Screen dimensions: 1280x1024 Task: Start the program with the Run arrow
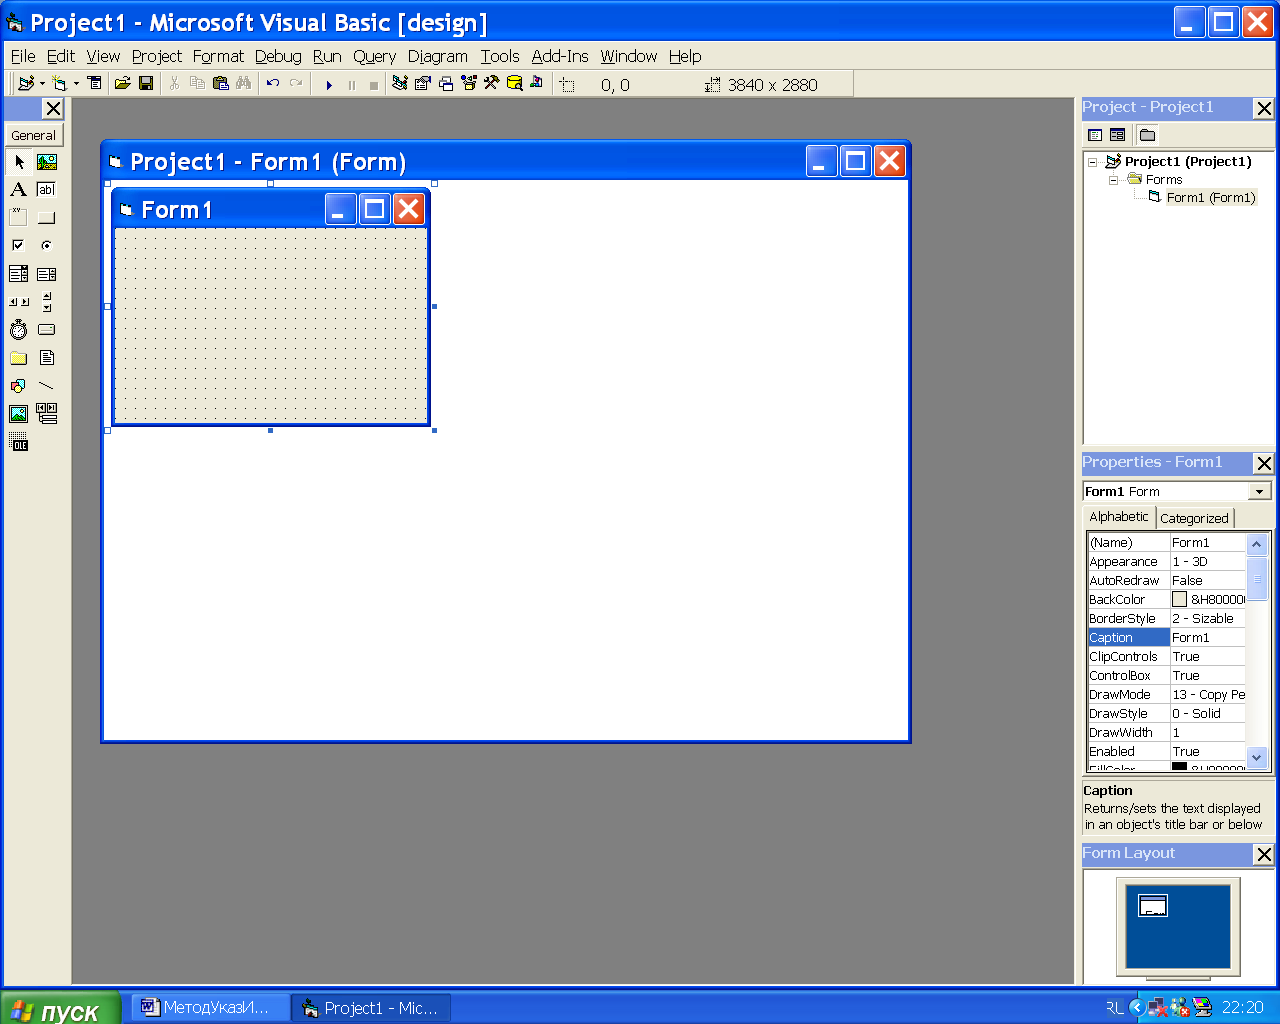click(329, 85)
